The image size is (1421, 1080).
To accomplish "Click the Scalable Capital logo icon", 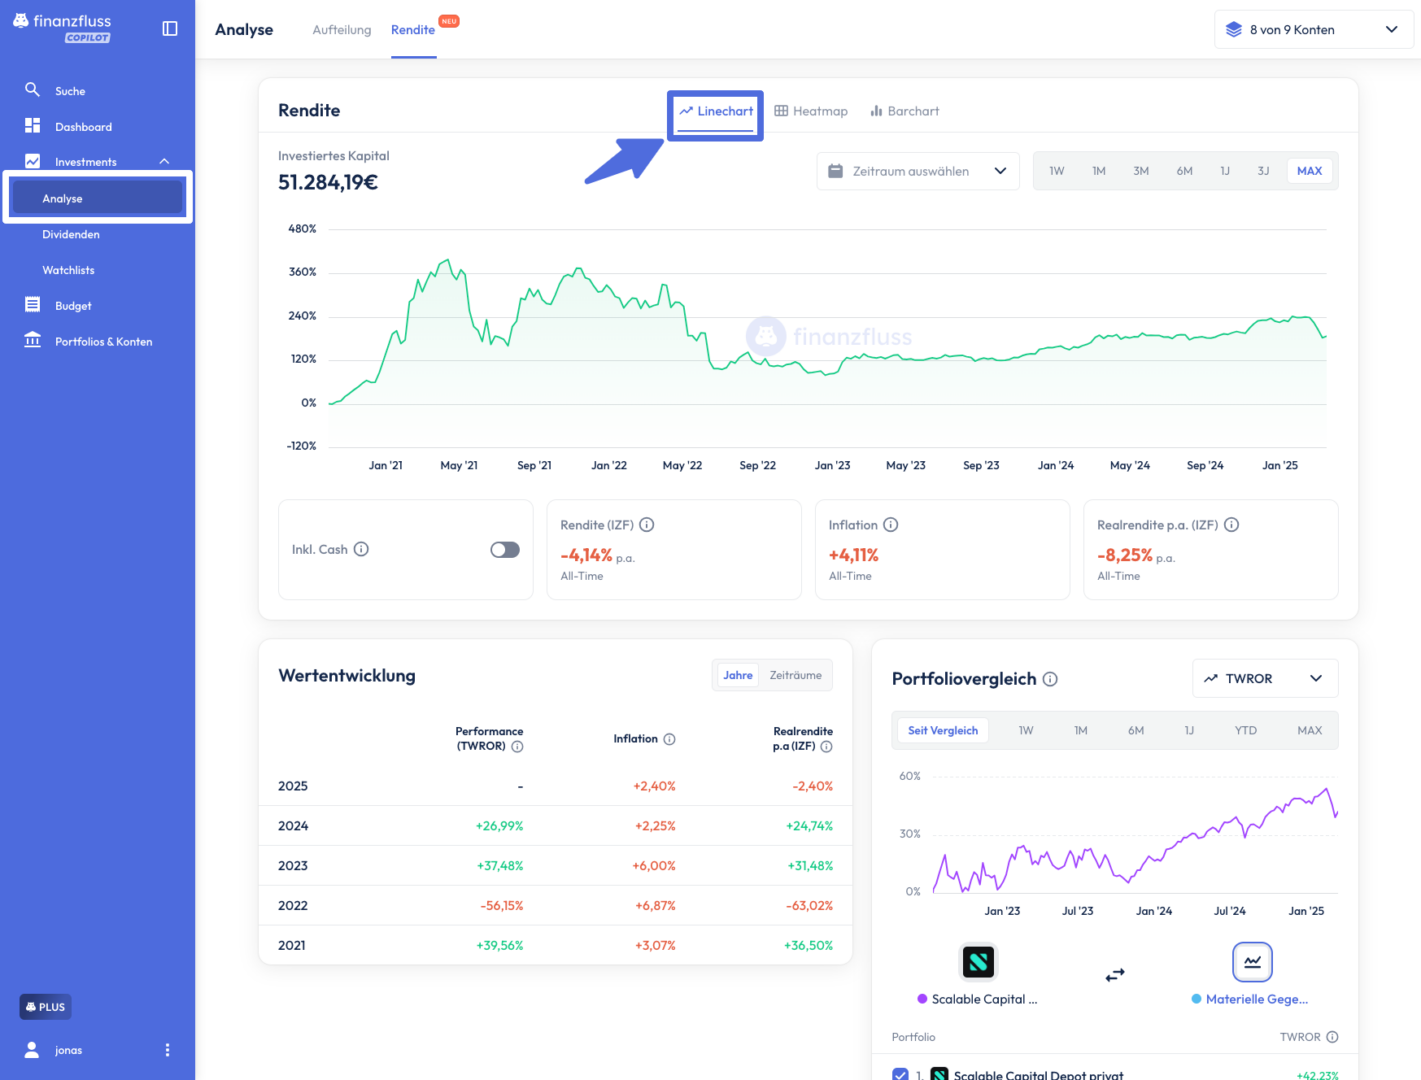I will point(978,962).
